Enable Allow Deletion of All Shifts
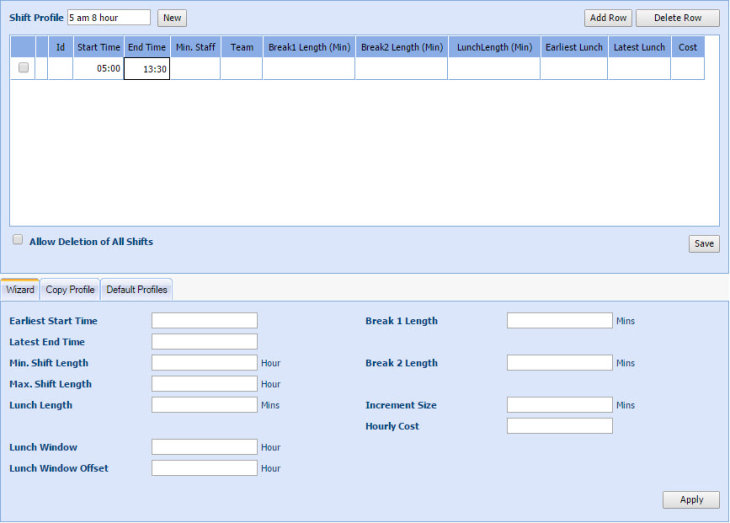This screenshot has width=730, height=523. 18,240
